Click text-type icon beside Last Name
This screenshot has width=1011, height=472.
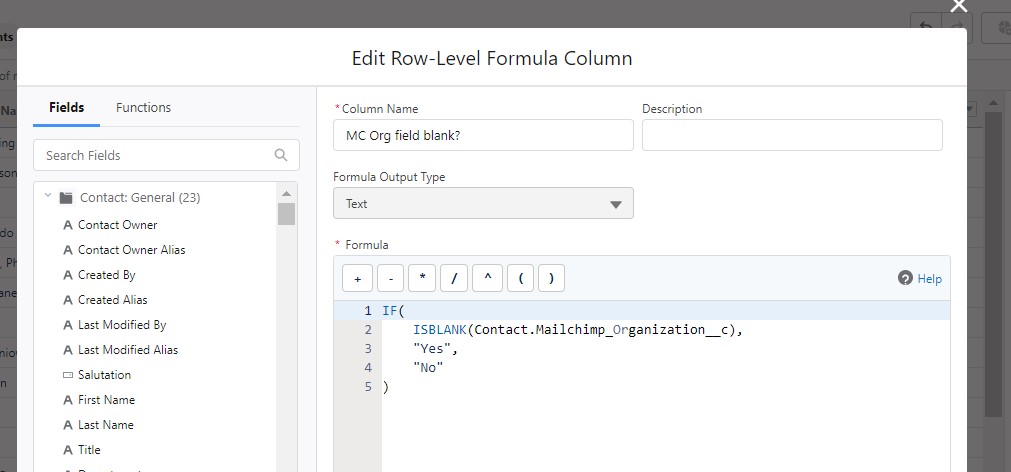tap(68, 426)
